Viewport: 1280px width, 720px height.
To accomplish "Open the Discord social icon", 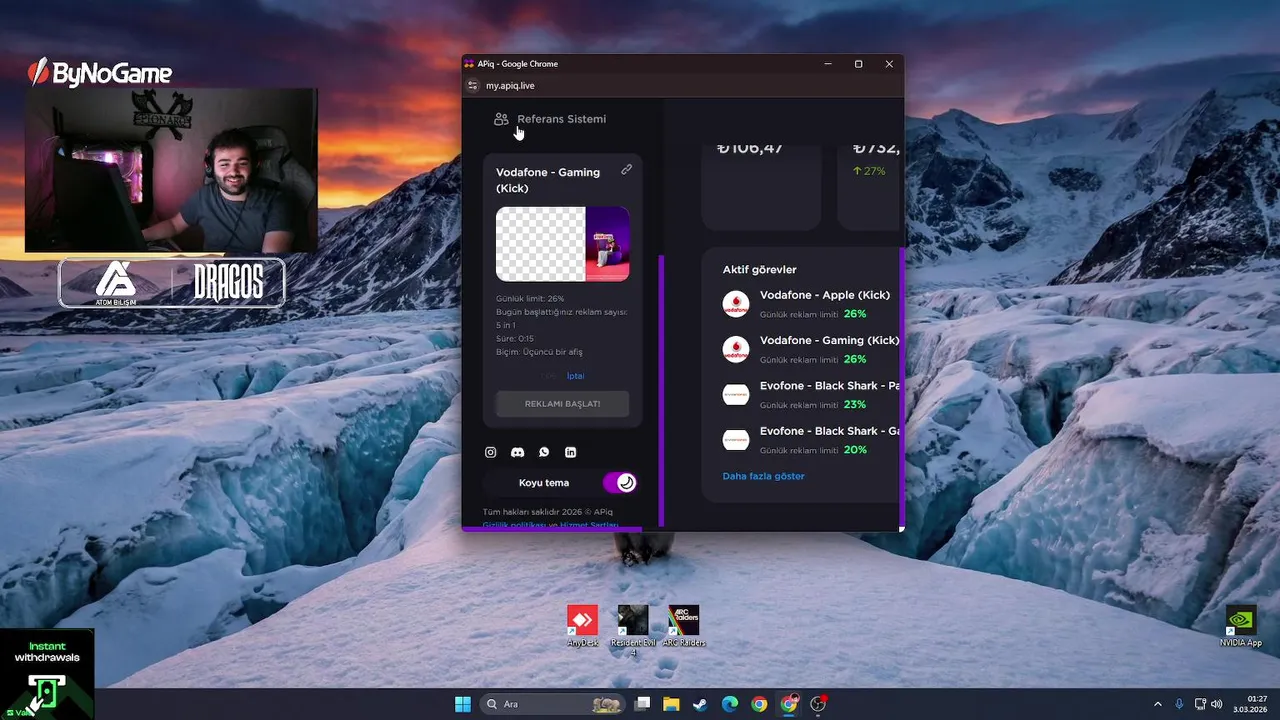I will click(517, 452).
